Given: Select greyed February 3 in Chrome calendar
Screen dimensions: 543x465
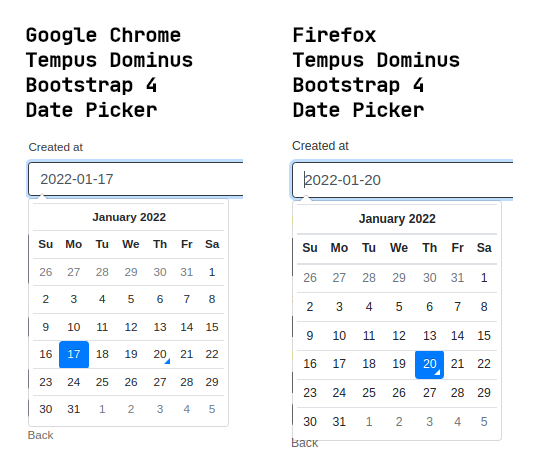Looking at the screenshot, I should (x=160, y=409).
